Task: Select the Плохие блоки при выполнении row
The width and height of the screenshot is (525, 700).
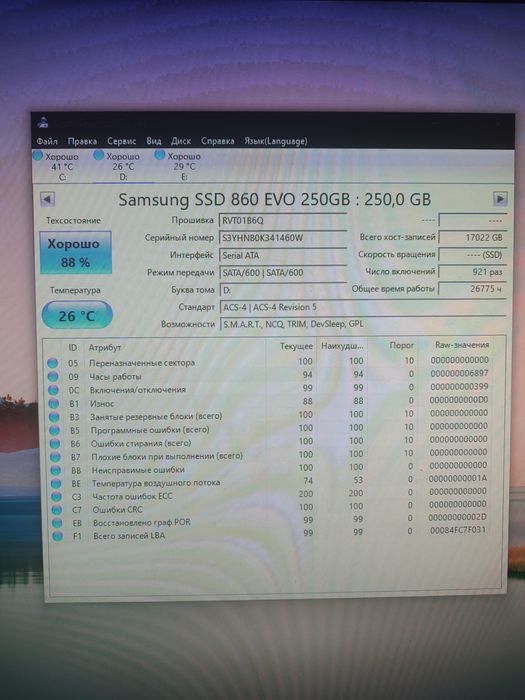Action: pyautogui.click(x=269, y=455)
